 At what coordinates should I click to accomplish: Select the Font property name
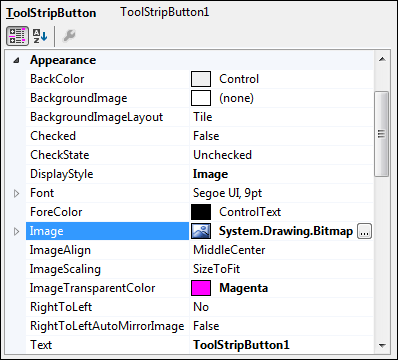click(x=42, y=193)
